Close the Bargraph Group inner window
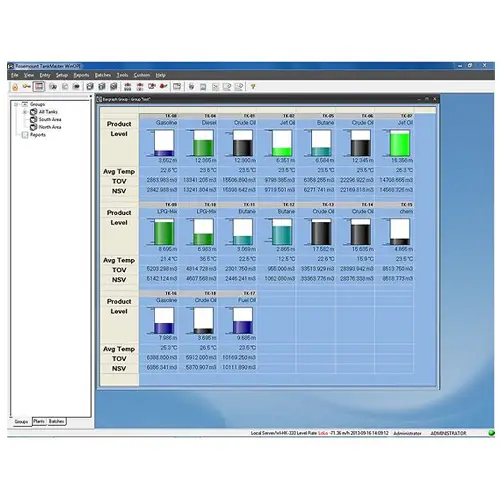This screenshot has width=500, height=500. pyautogui.click(x=435, y=99)
